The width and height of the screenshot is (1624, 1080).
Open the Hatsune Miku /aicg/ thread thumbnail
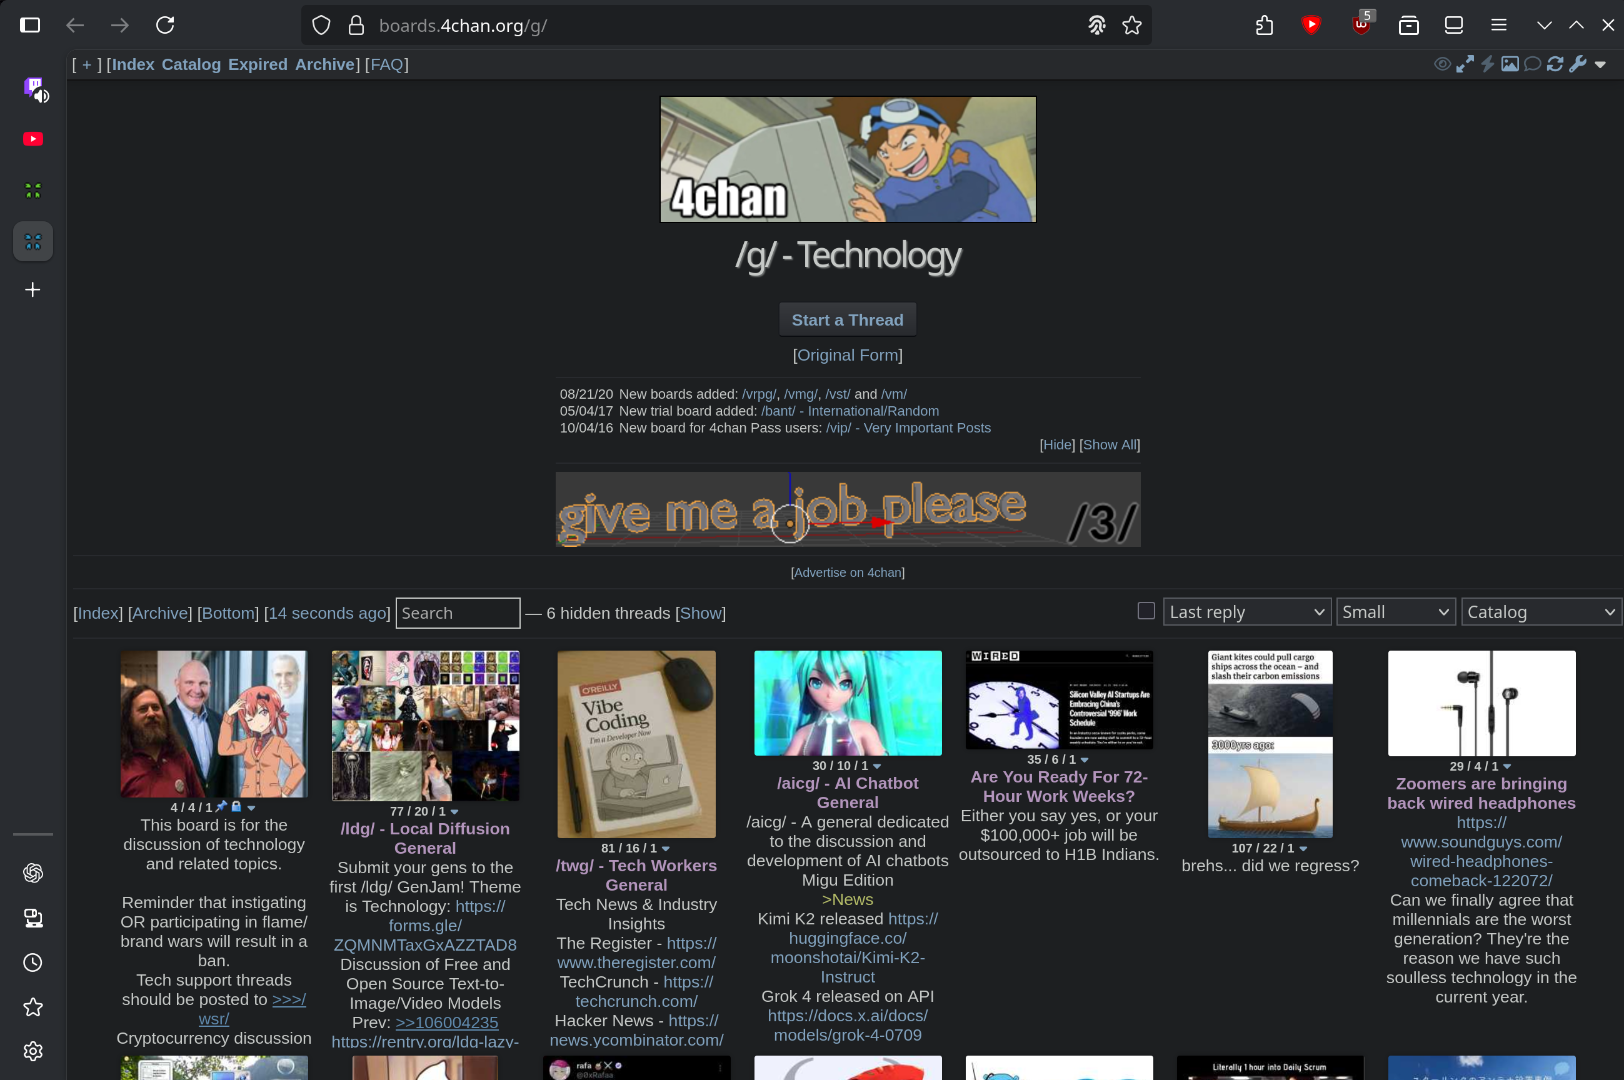coord(848,703)
